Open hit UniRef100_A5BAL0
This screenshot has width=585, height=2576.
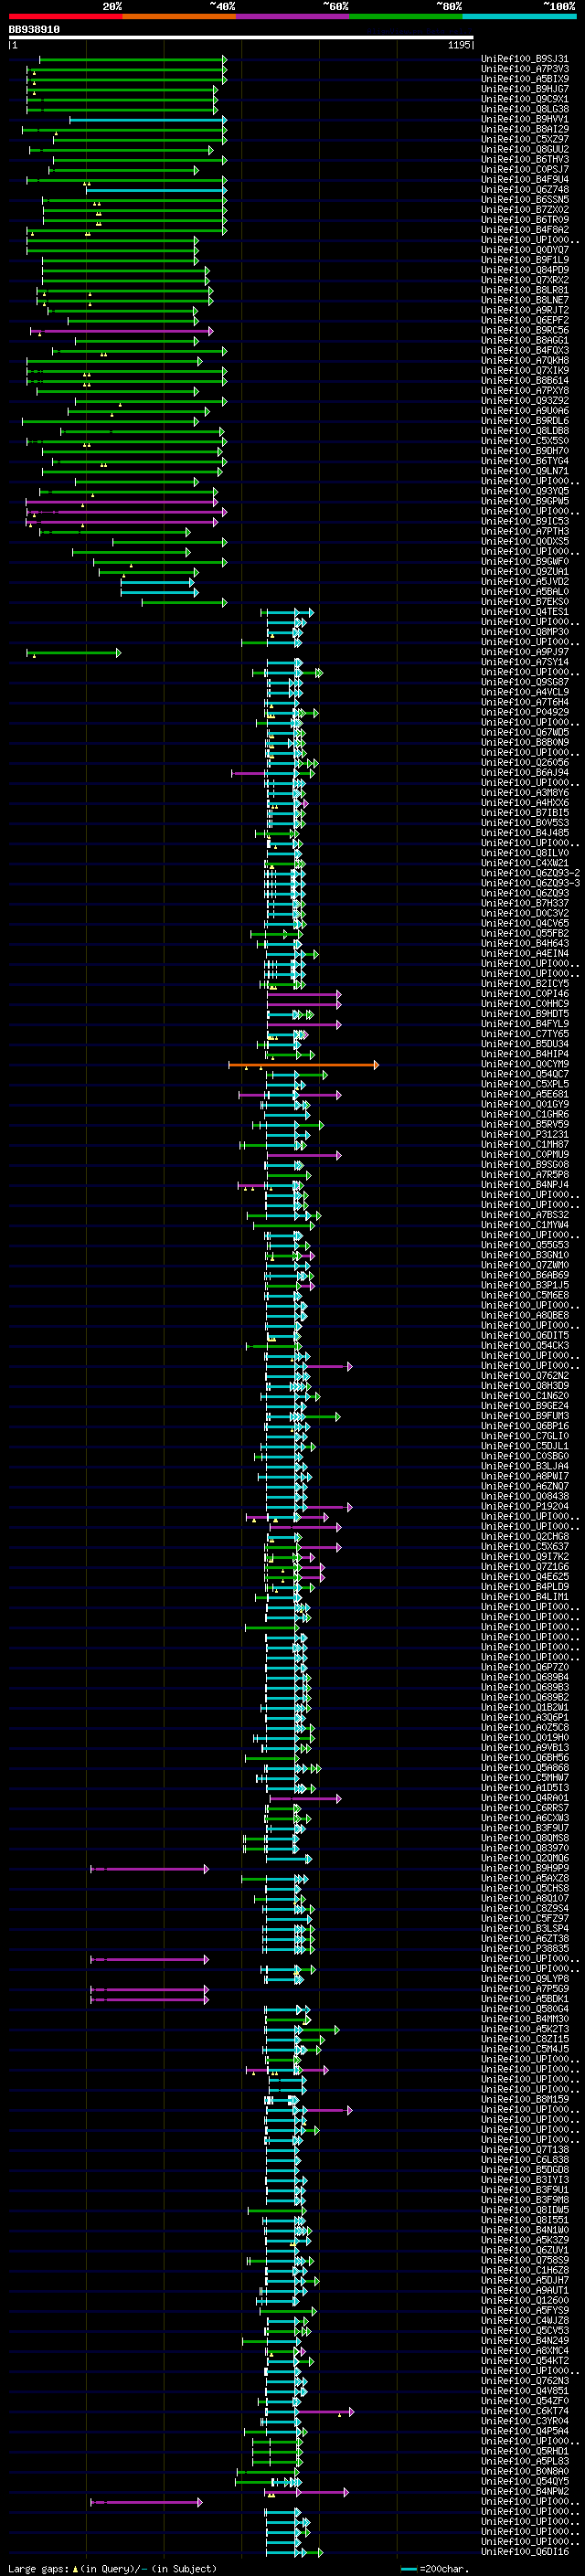pos(525,592)
